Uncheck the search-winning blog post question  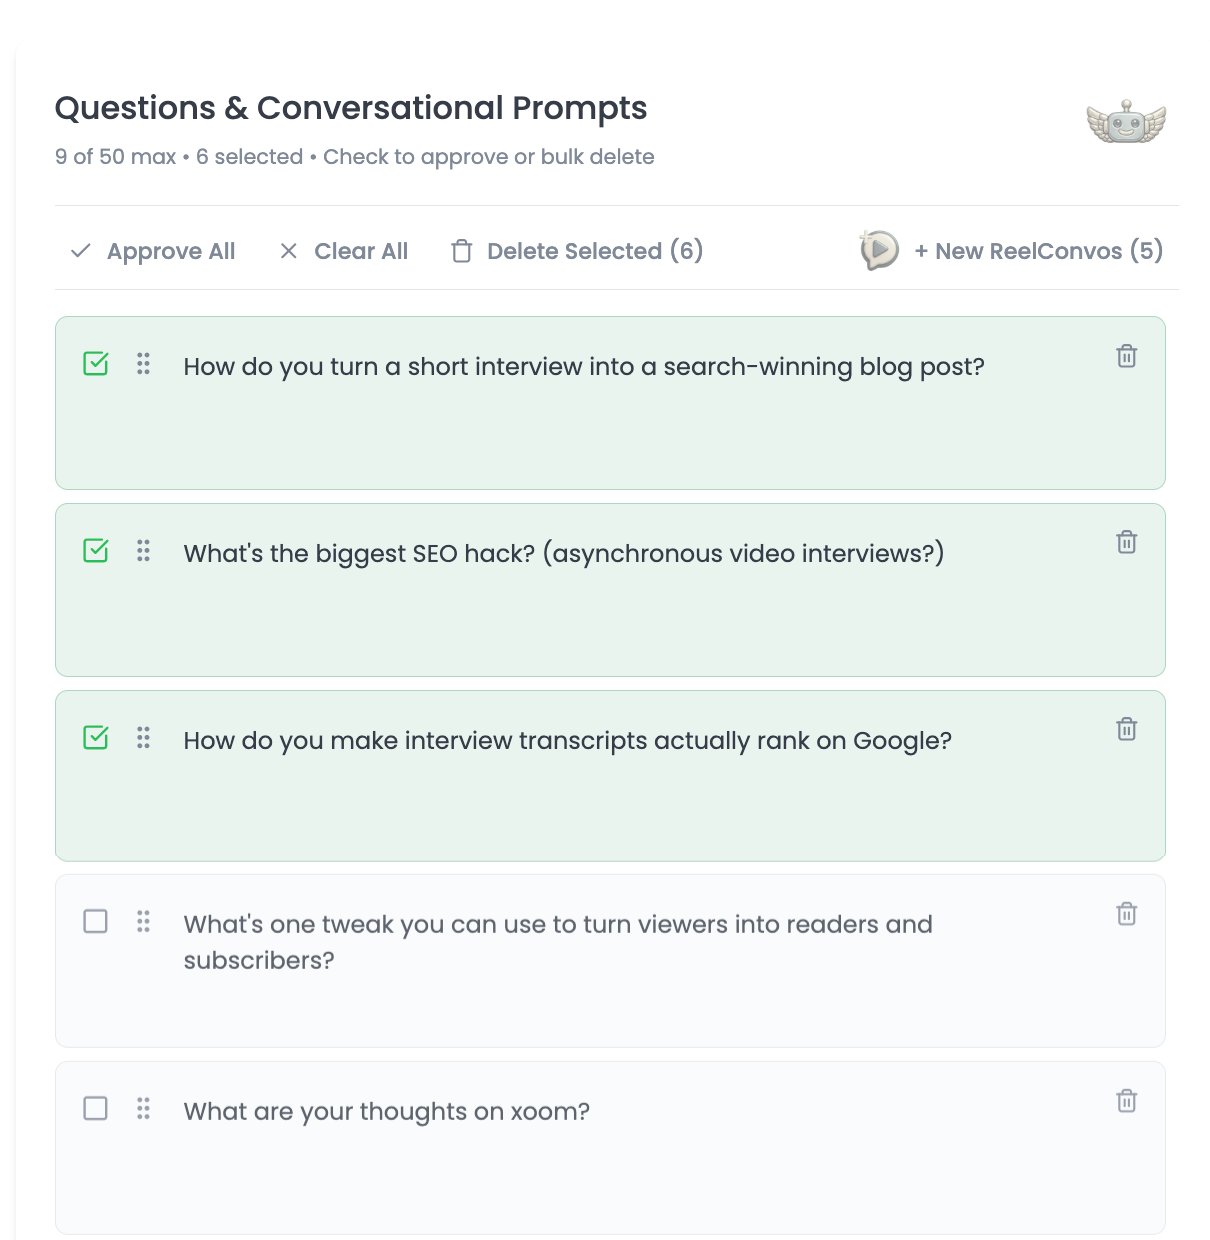pos(96,364)
